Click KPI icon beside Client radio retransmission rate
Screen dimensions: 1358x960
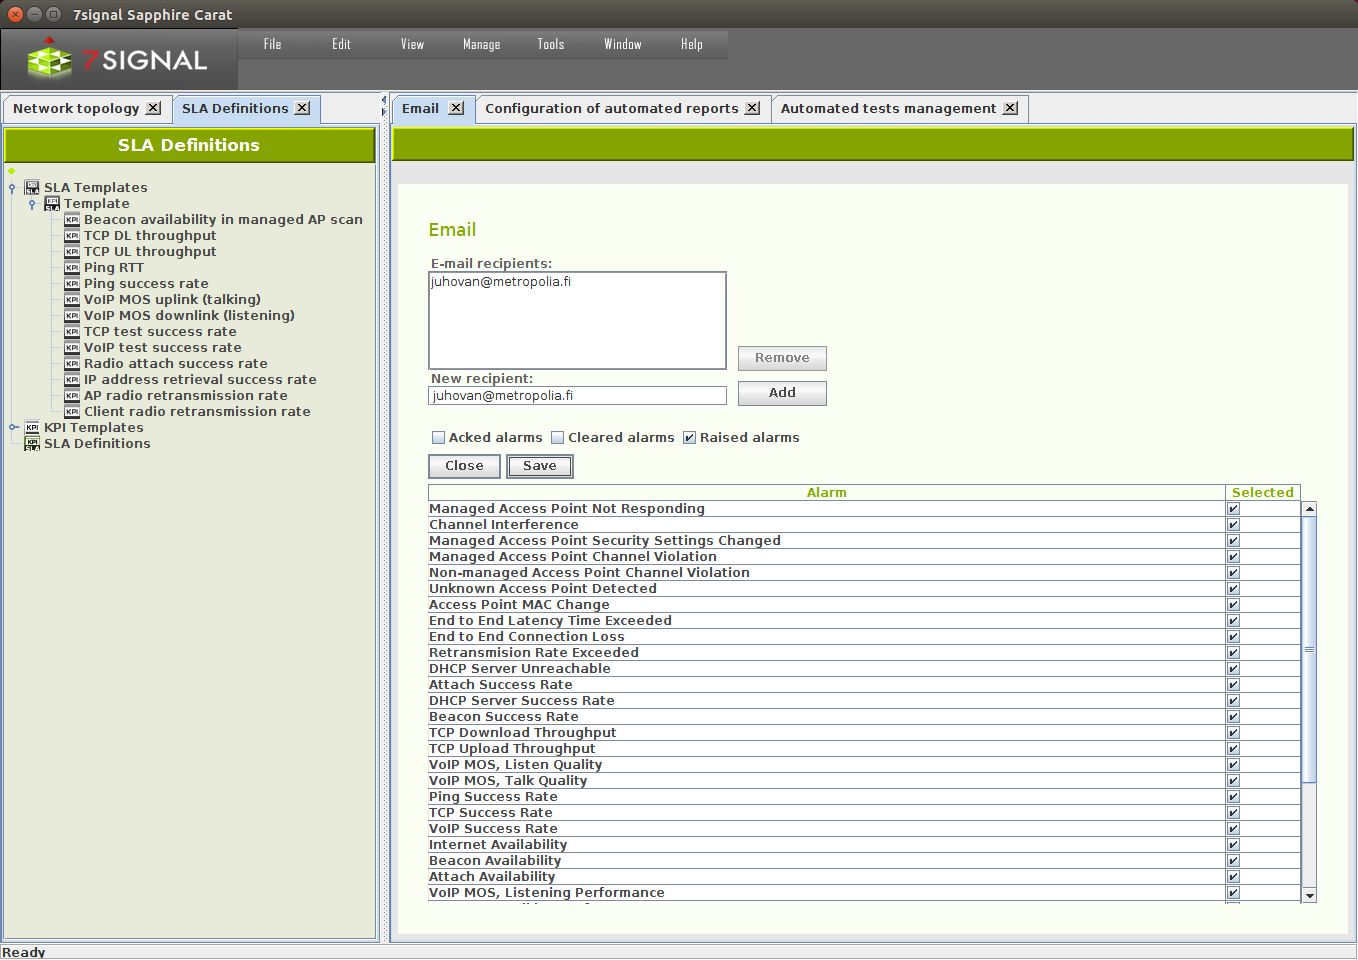(x=72, y=411)
